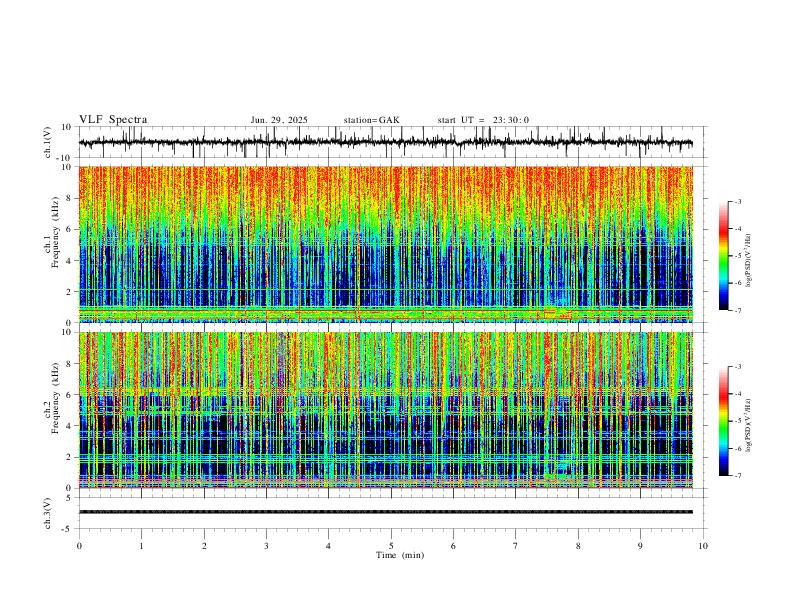Click the time axis tick label '10'
This screenshot has width=792, height=612.
pyautogui.click(x=703, y=546)
